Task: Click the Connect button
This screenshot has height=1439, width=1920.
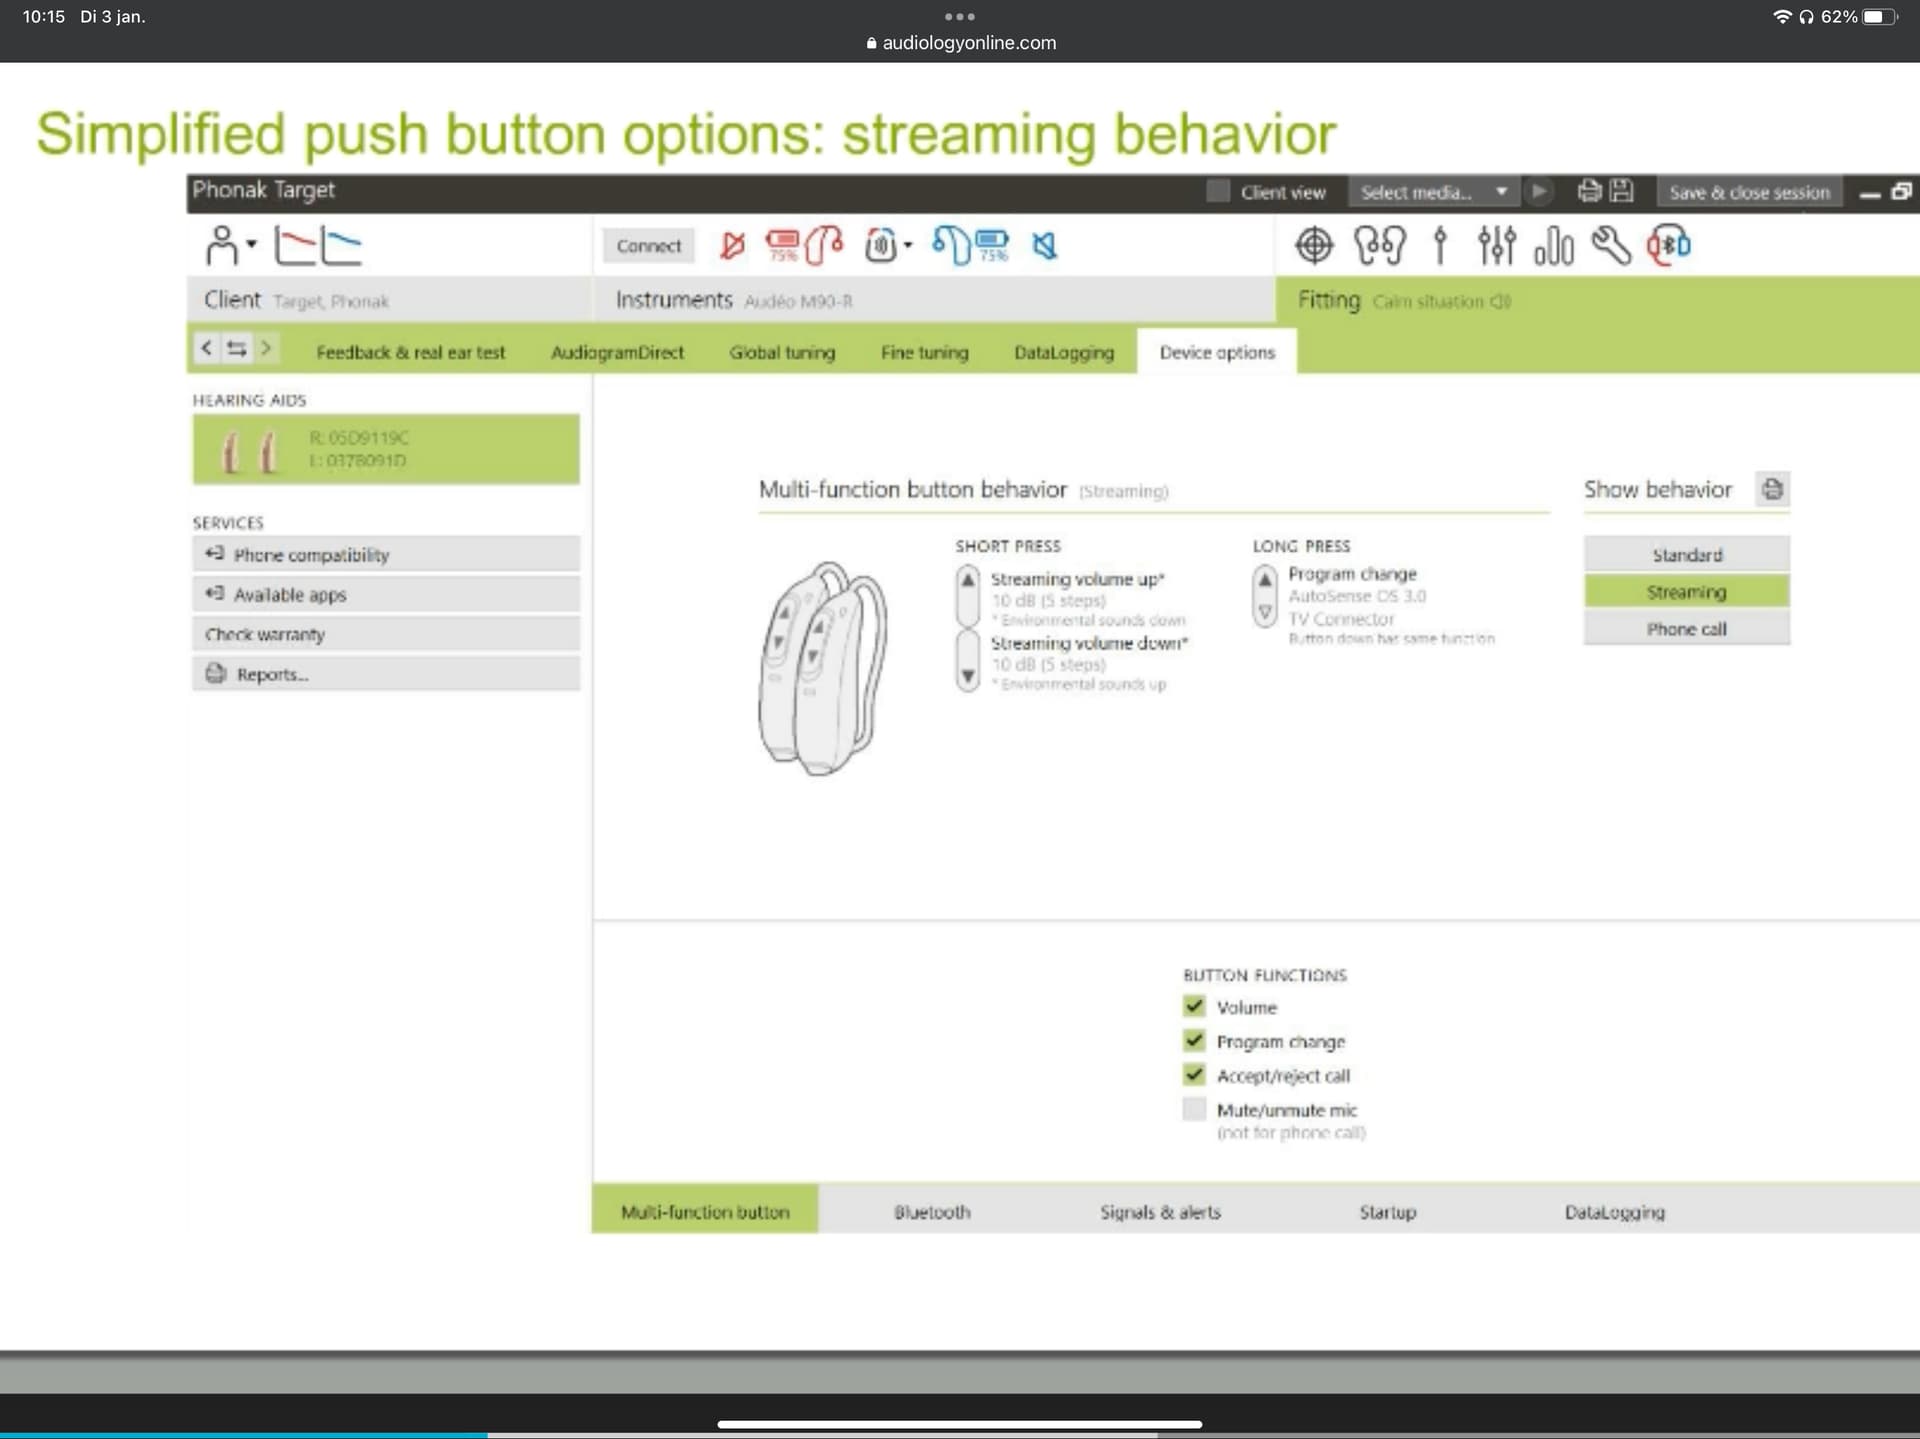Action: (x=648, y=246)
